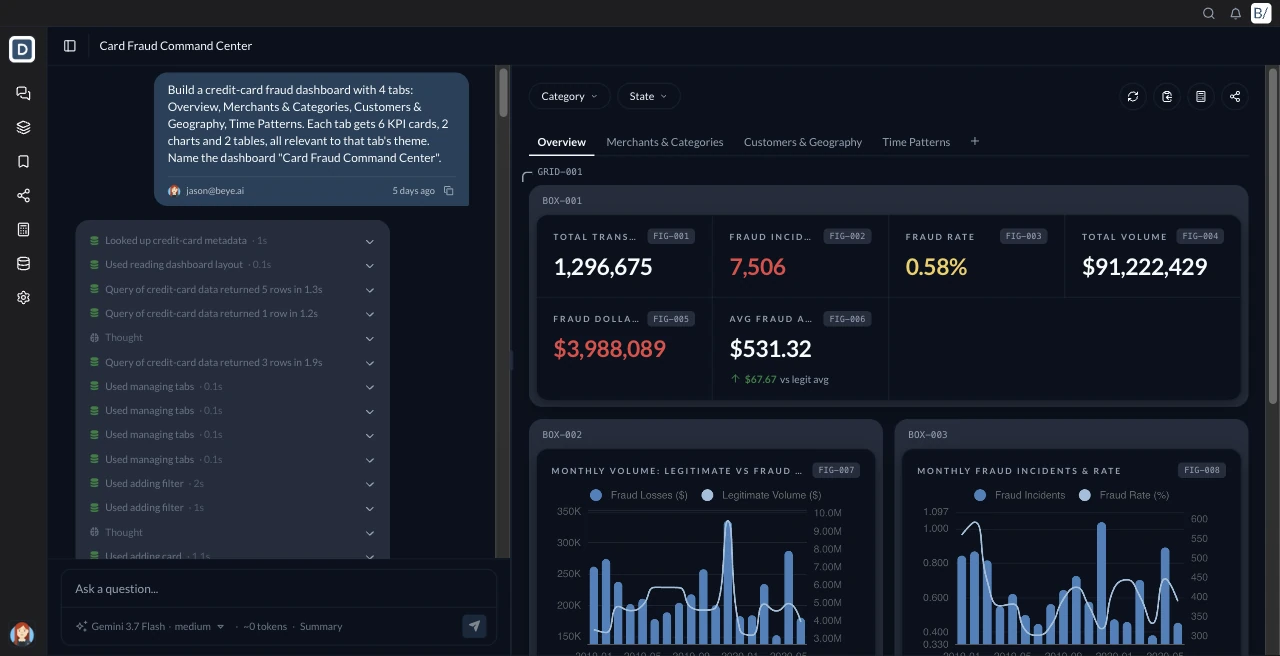Click the D app logo icon
This screenshot has height=656, width=1280.
click(x=22, y=49)
